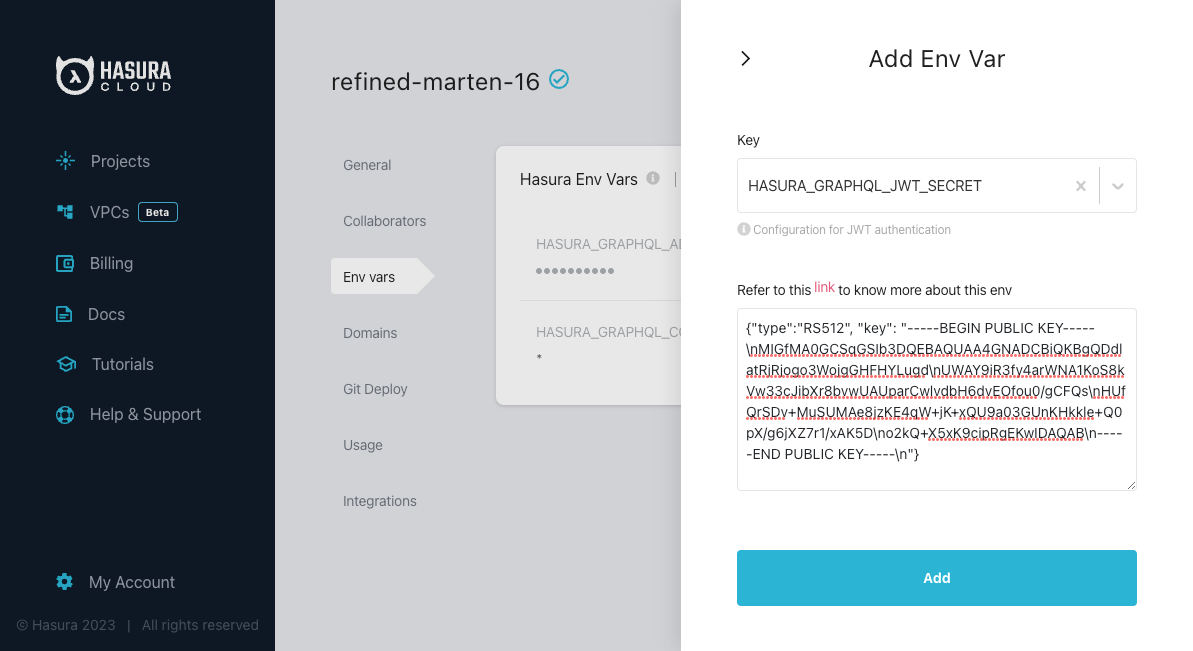Viewport: 1193px width, 651px height.
Task: Select the Tutorials icon
Action: [x=64, y=364]
